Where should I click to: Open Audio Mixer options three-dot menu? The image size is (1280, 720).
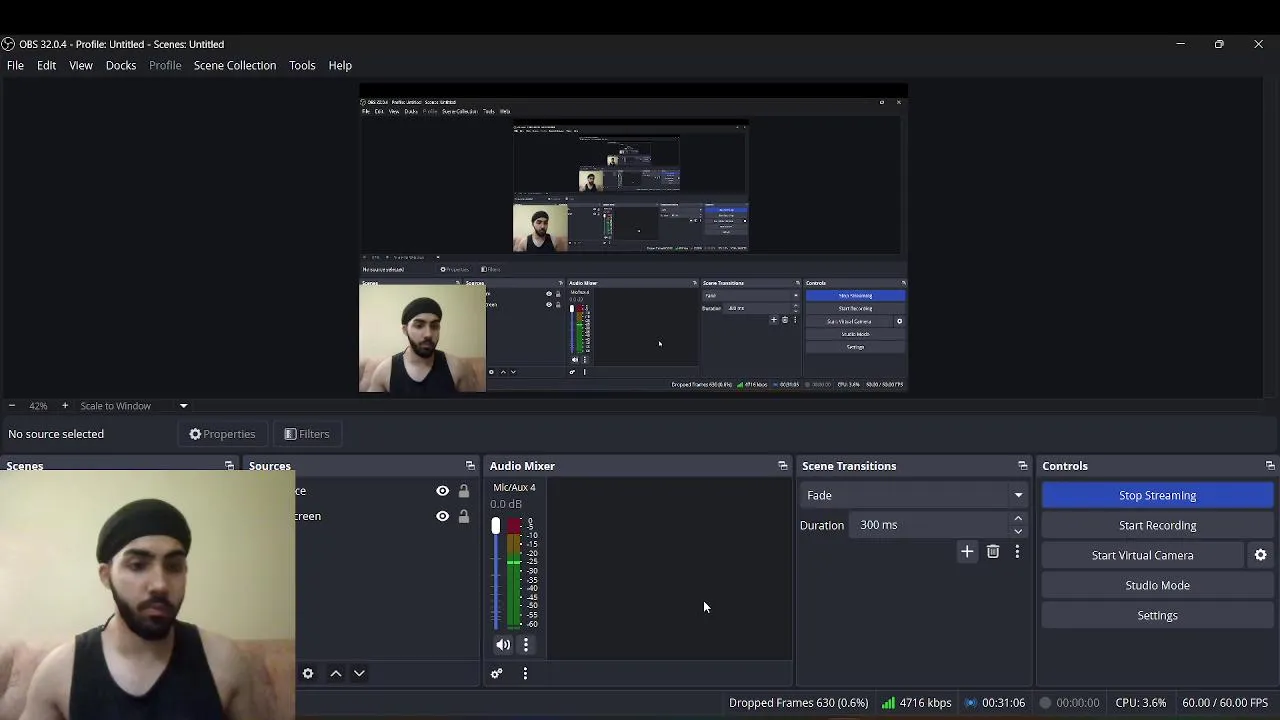[x=525, y=674]
